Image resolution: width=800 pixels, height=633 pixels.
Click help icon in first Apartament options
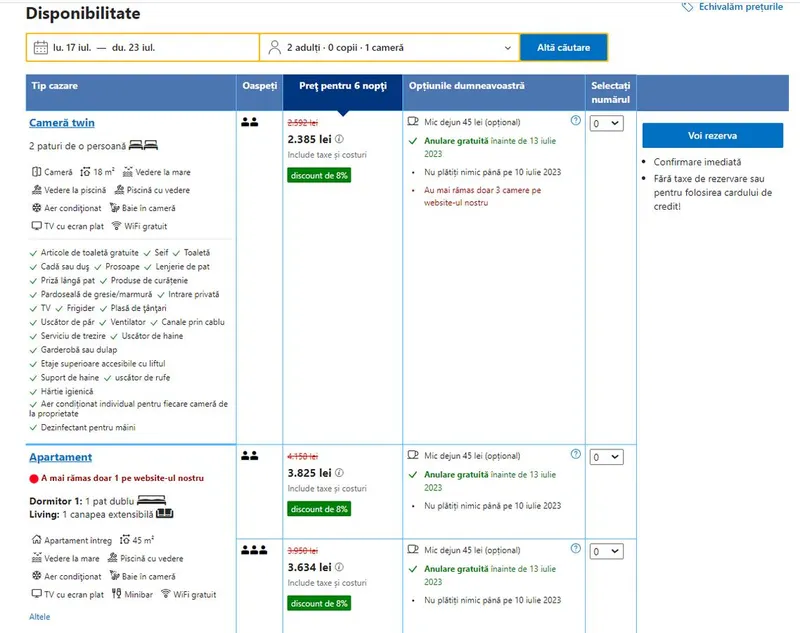click(x=575, y=454)
